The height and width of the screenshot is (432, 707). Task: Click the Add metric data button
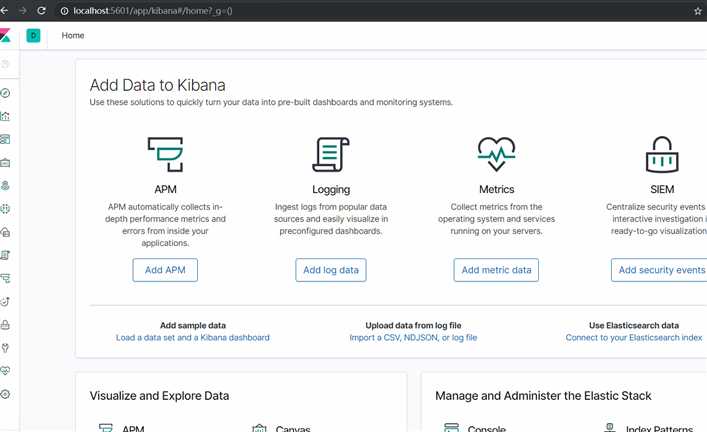[x=496, y=270]
